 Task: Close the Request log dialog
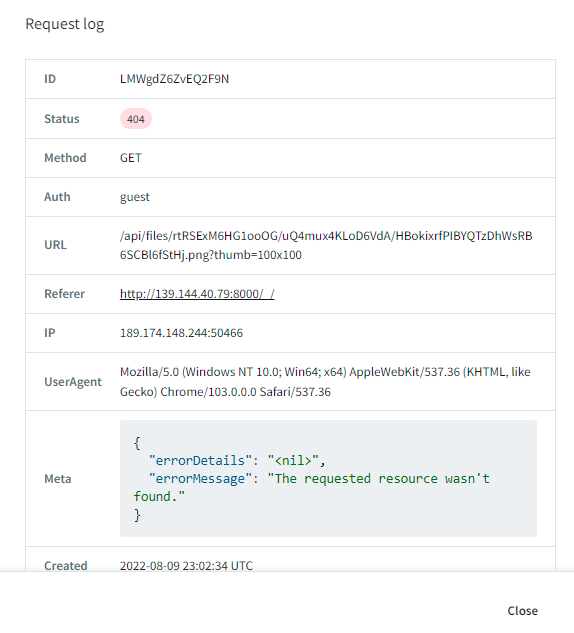point(522,610)
